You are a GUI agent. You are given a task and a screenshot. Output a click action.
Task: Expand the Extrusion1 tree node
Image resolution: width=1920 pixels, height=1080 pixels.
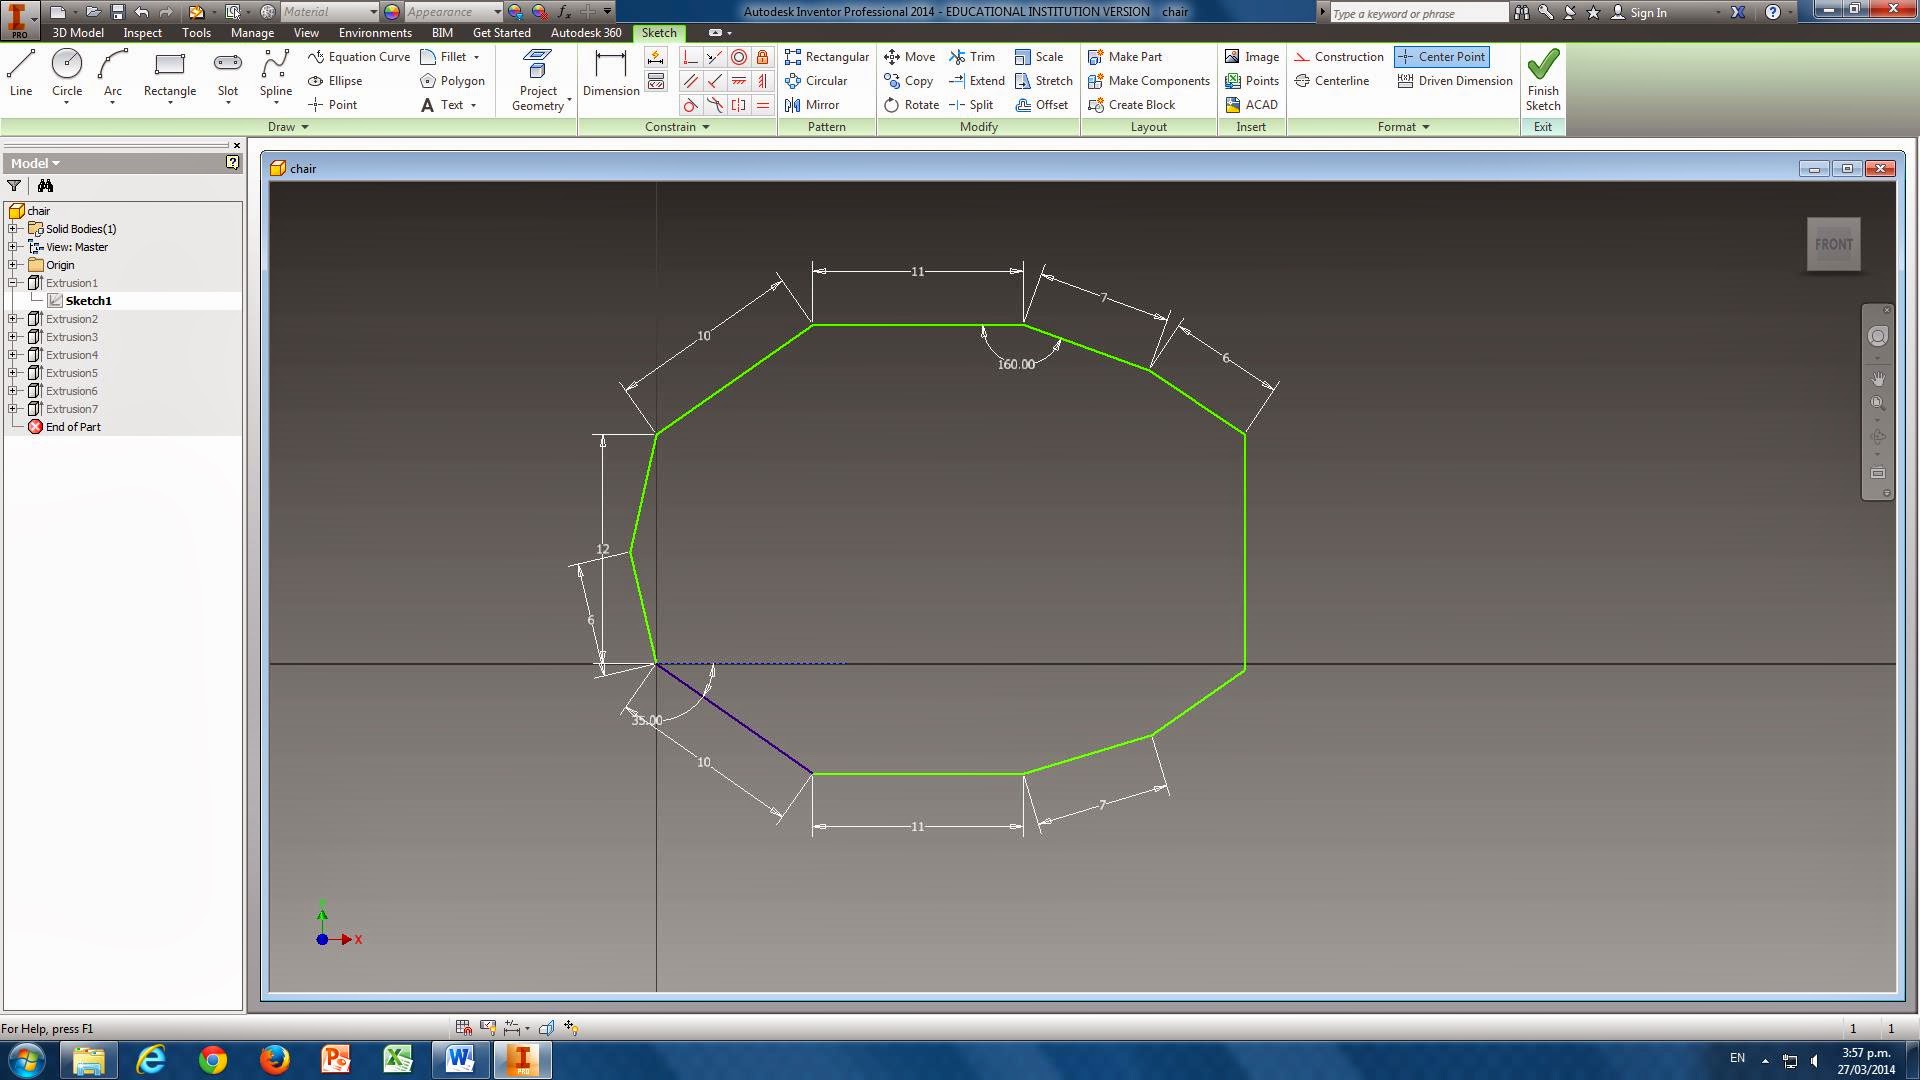click(x=13, y=283)
